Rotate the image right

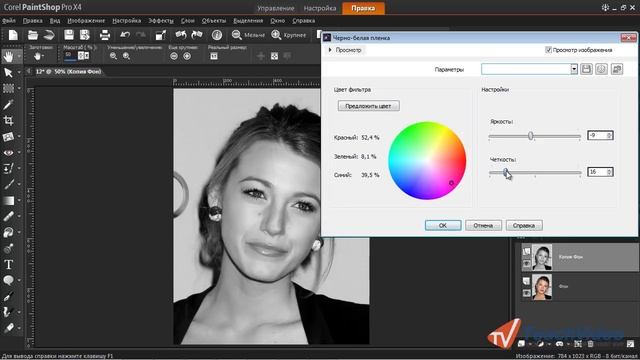click(x=197, y=35)
